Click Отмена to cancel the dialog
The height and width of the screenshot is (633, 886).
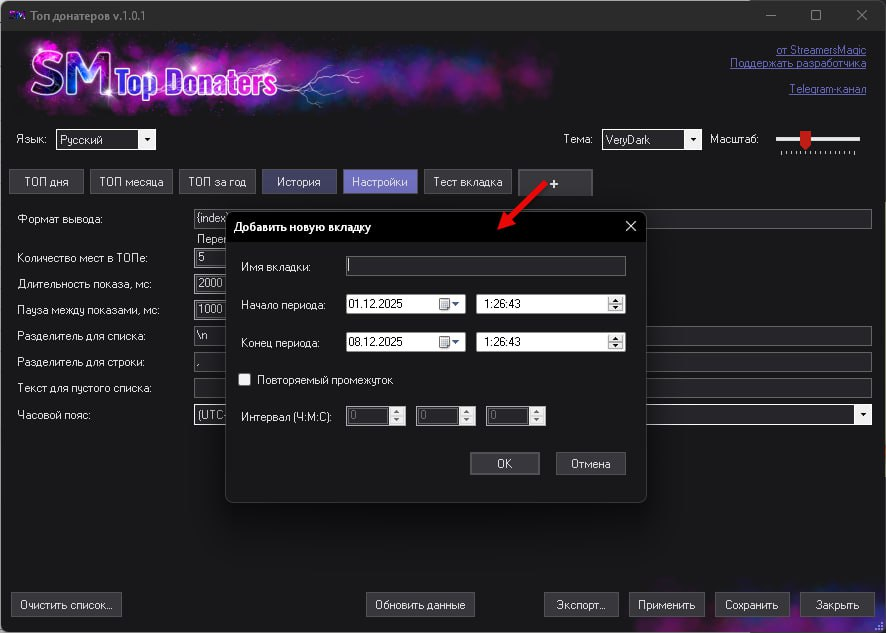click(x=590, y=463)
